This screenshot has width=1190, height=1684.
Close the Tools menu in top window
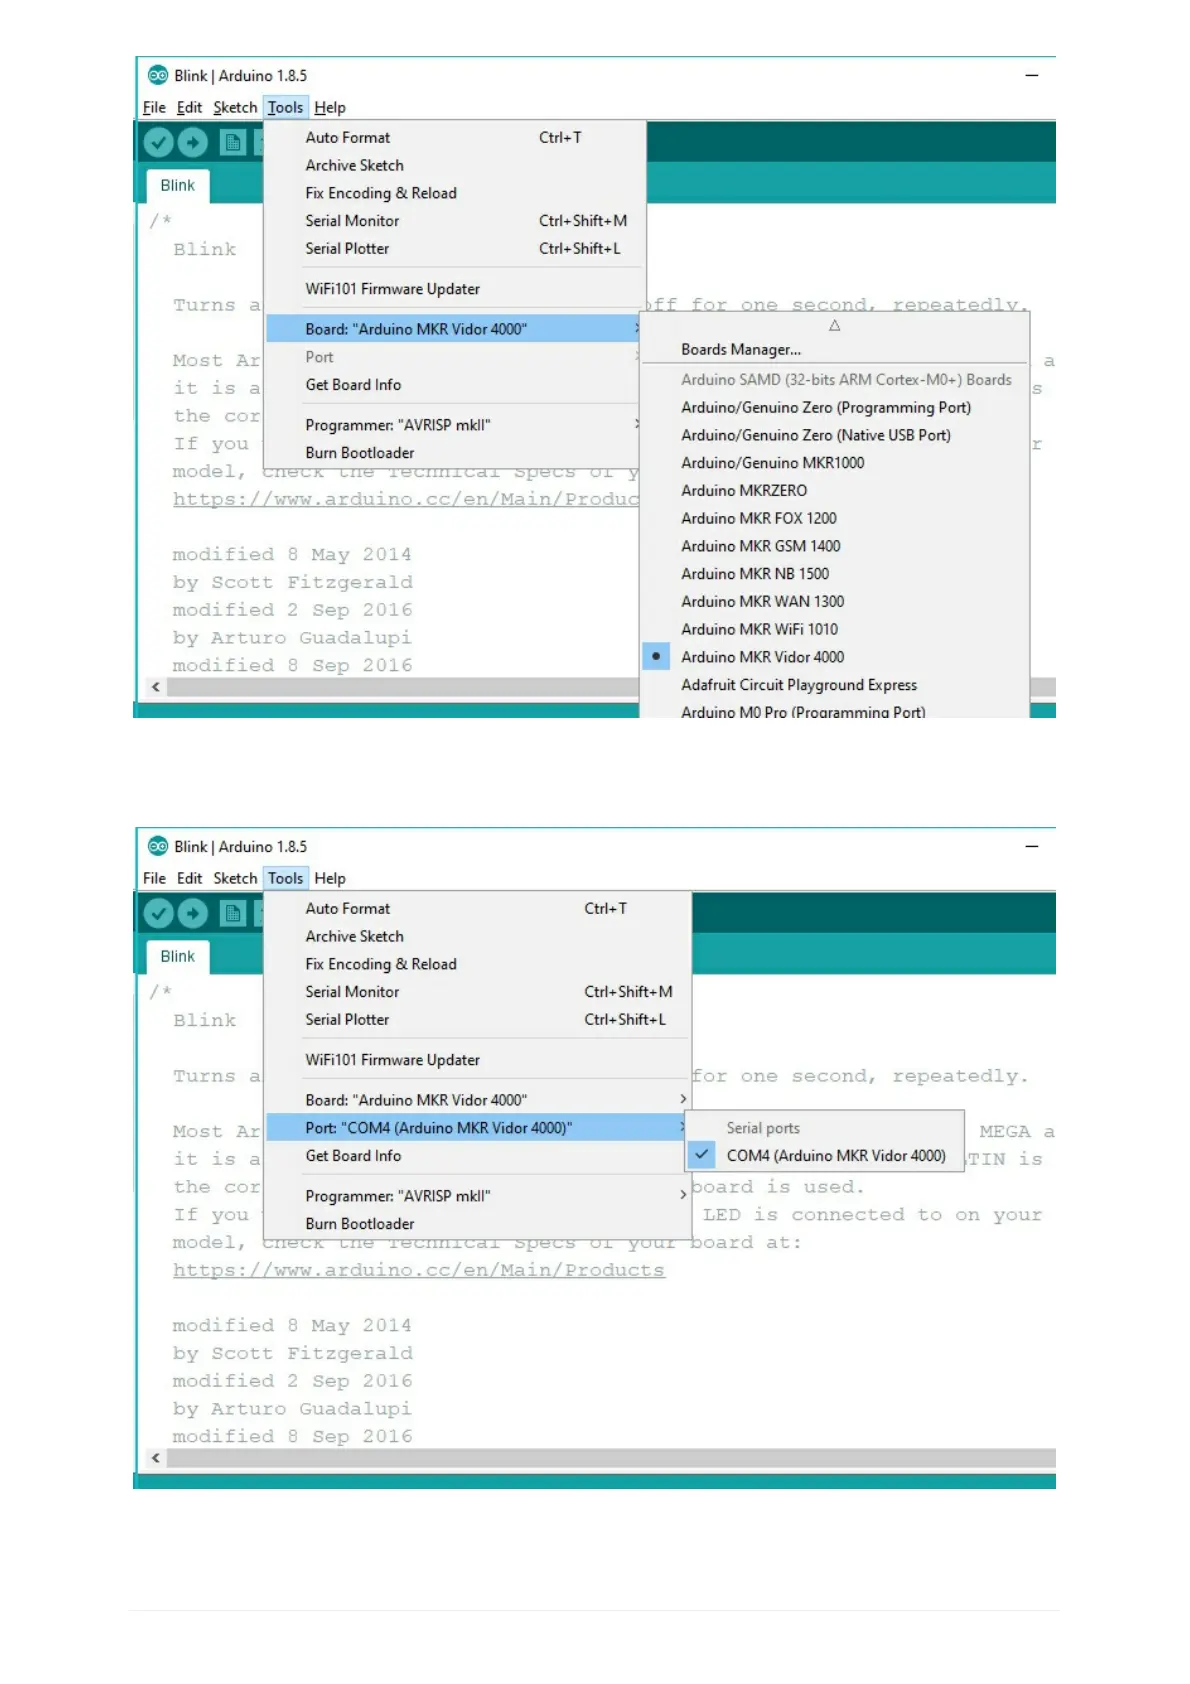pyautogui.click(x=285, y=107)
